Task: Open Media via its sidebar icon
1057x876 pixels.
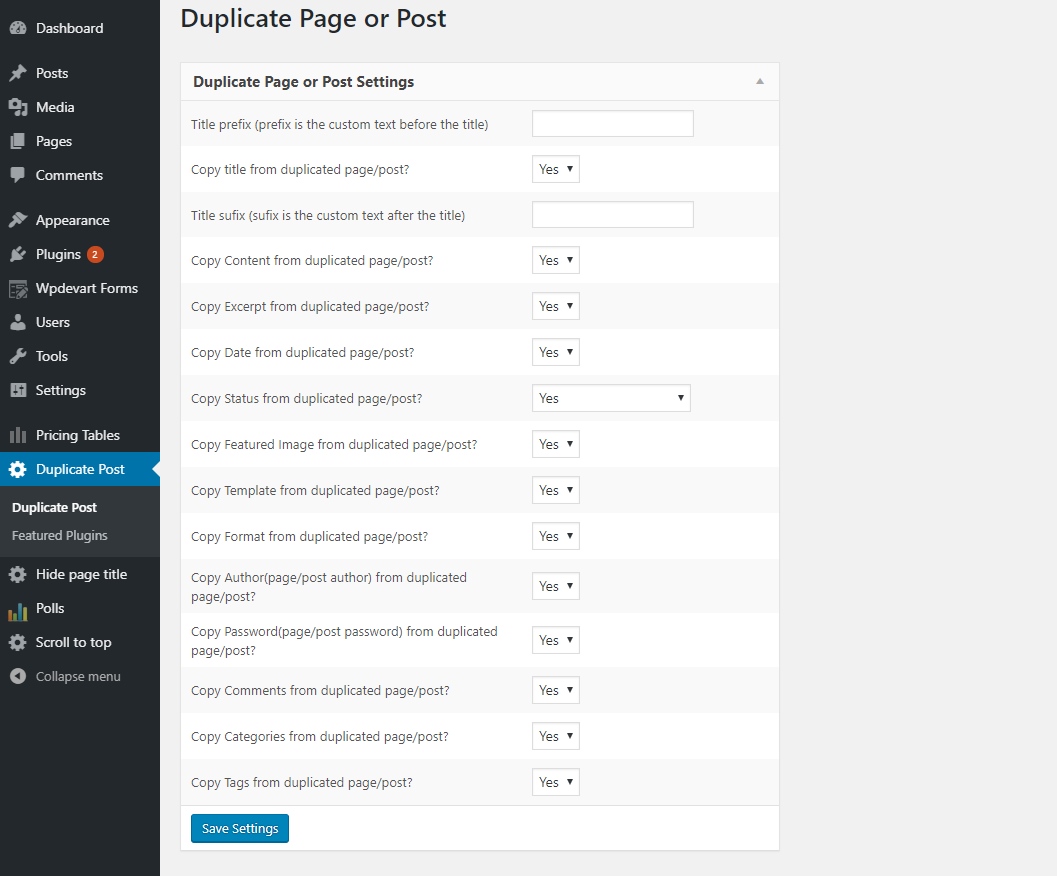Action: 17,107
